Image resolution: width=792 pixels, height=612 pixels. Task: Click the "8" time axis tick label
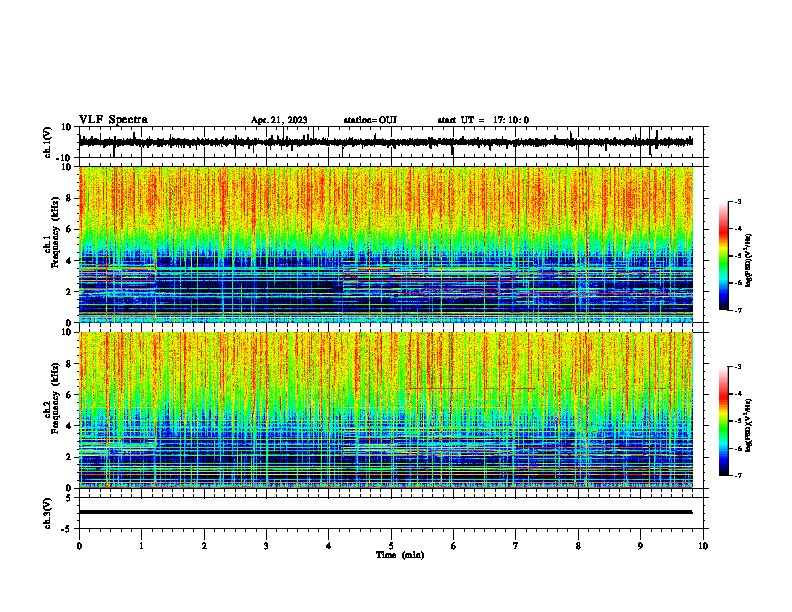(x=578, y=546)
